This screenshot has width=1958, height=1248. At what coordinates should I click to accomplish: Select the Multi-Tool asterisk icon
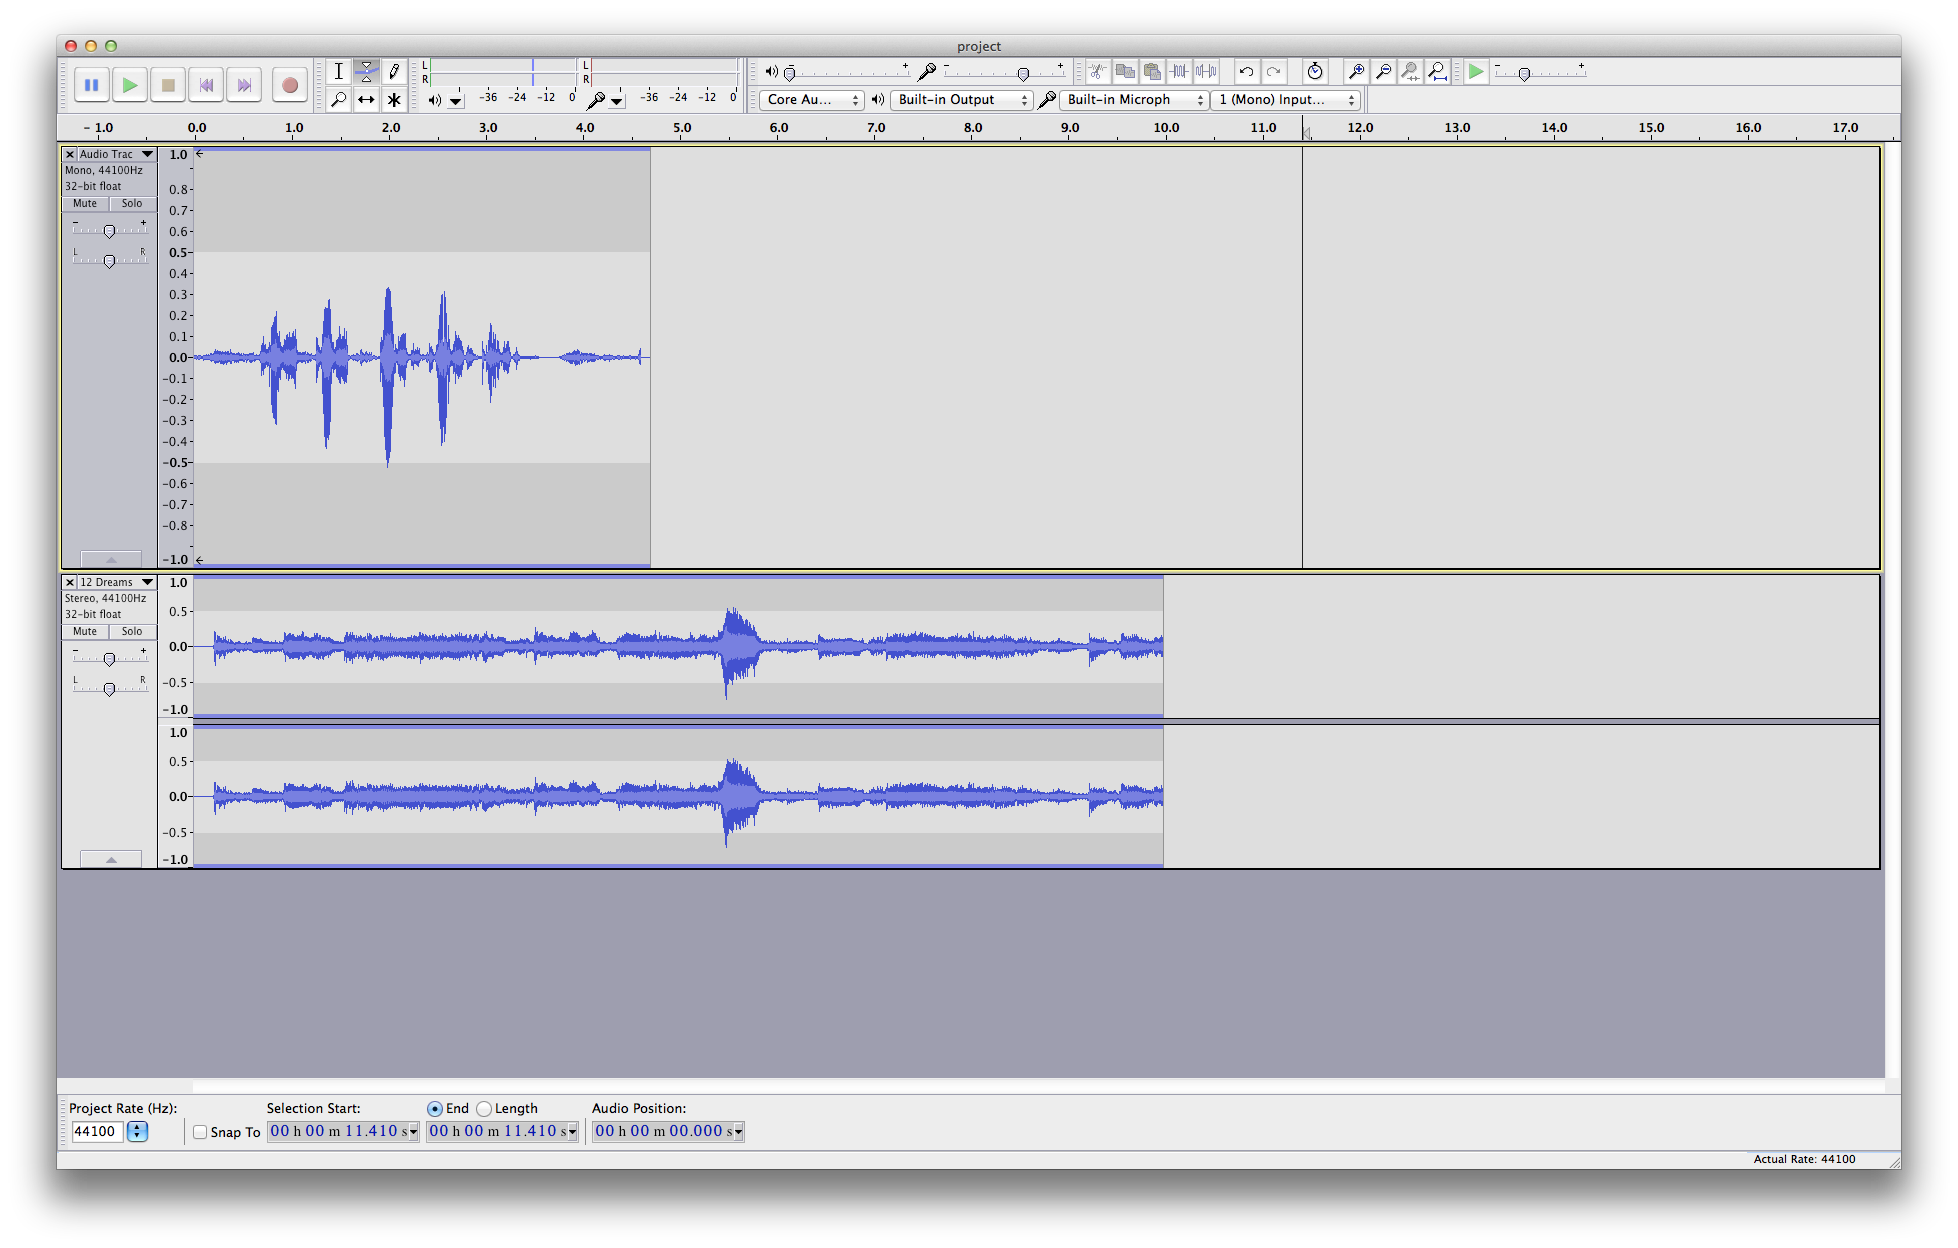pos(394,99)
